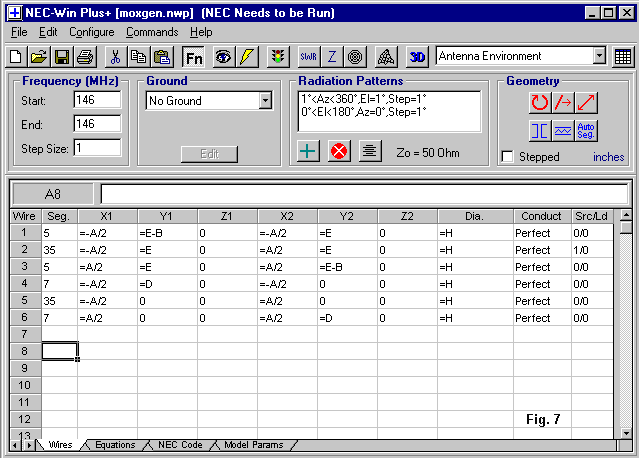Open the 3D view icon
Image resolution: width=639 pixels, height=458 pixels.
[x=418, y=57]
